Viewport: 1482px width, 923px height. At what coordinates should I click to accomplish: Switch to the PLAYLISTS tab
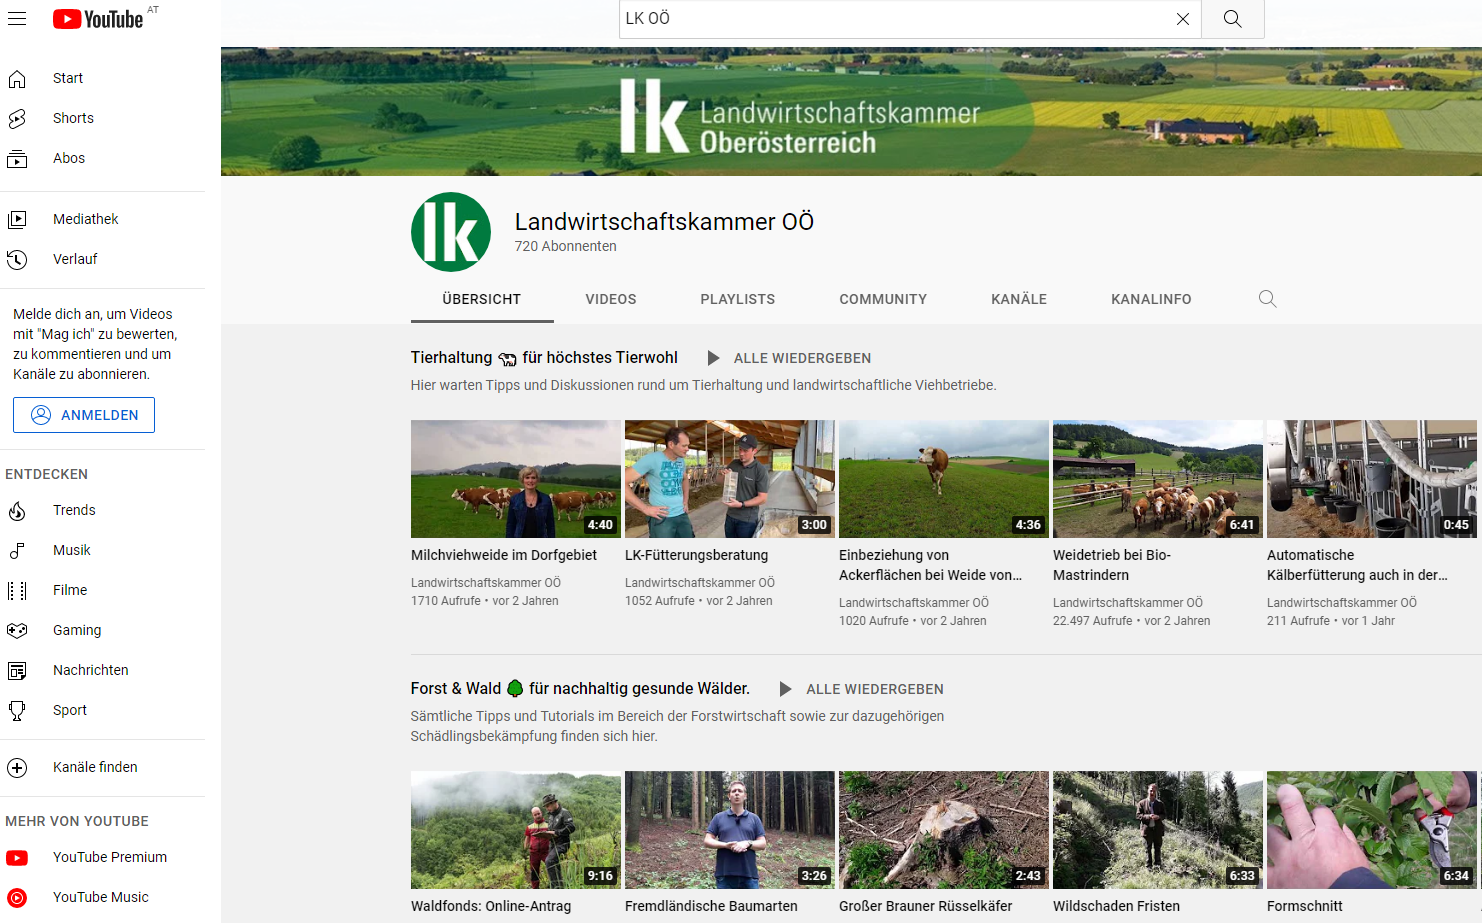pyautogui.click(x=737, y=299)
